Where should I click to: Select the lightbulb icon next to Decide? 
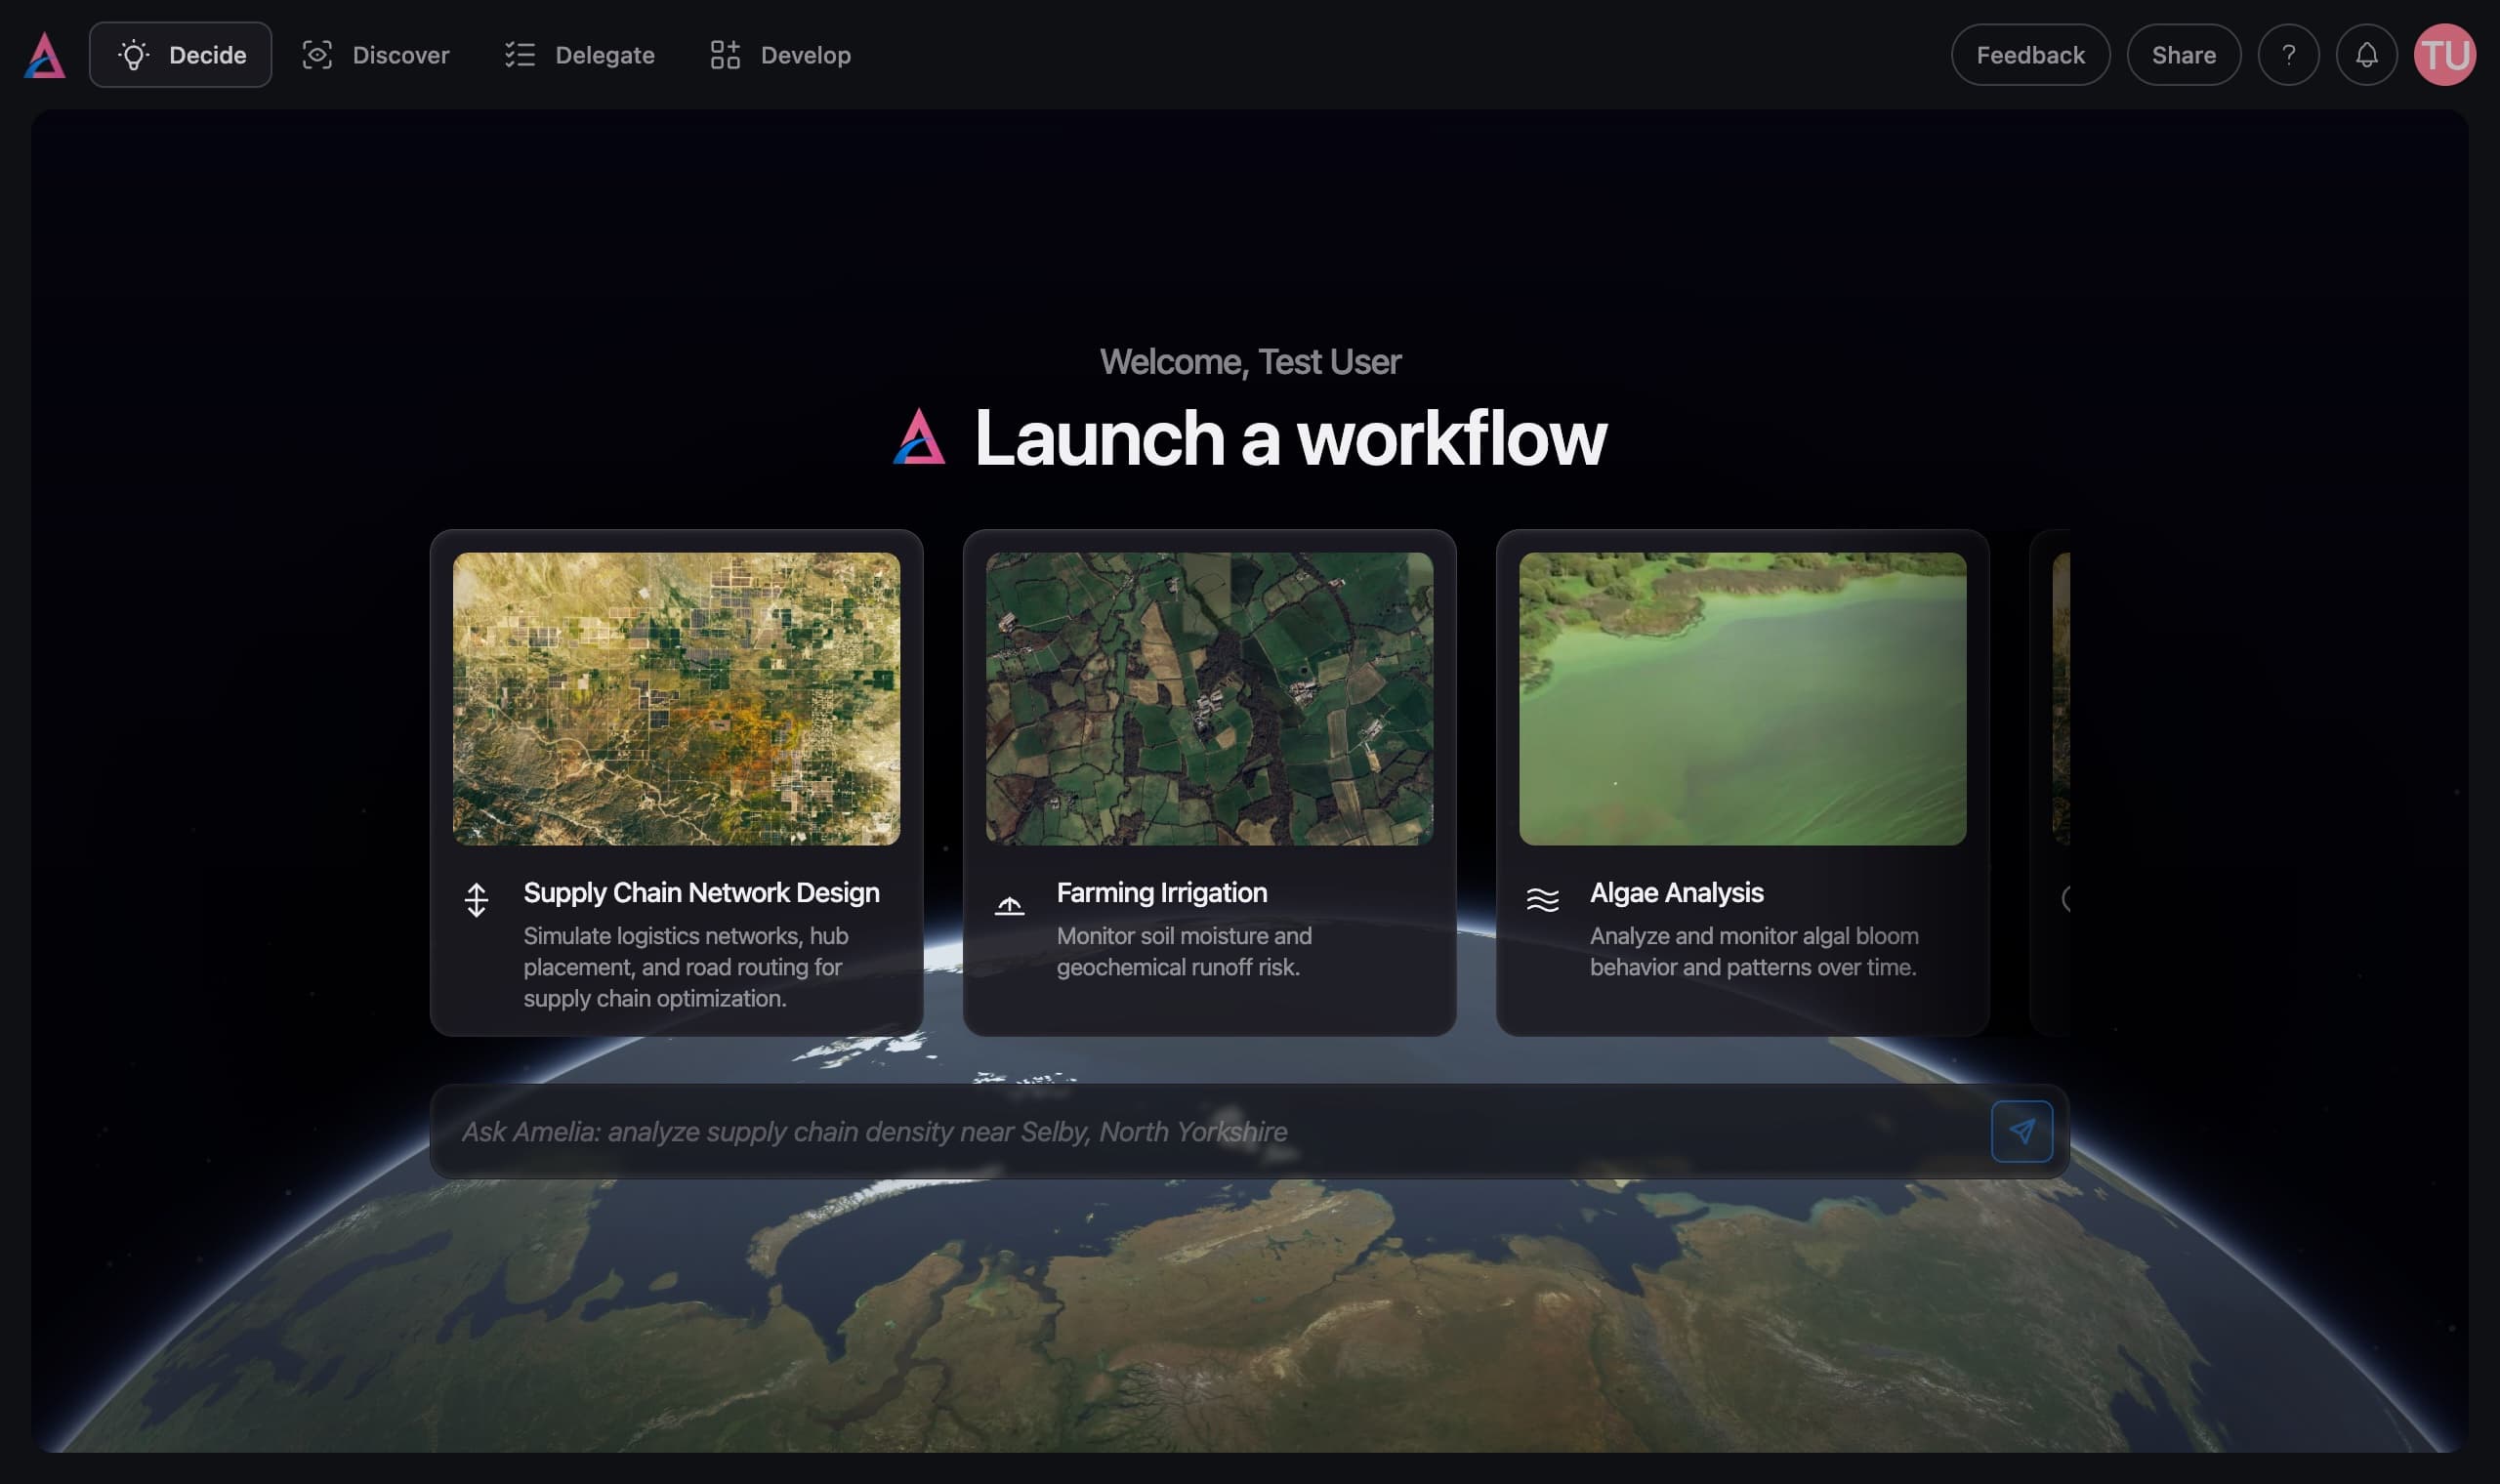pyautogui.click(x=136, y=54)
